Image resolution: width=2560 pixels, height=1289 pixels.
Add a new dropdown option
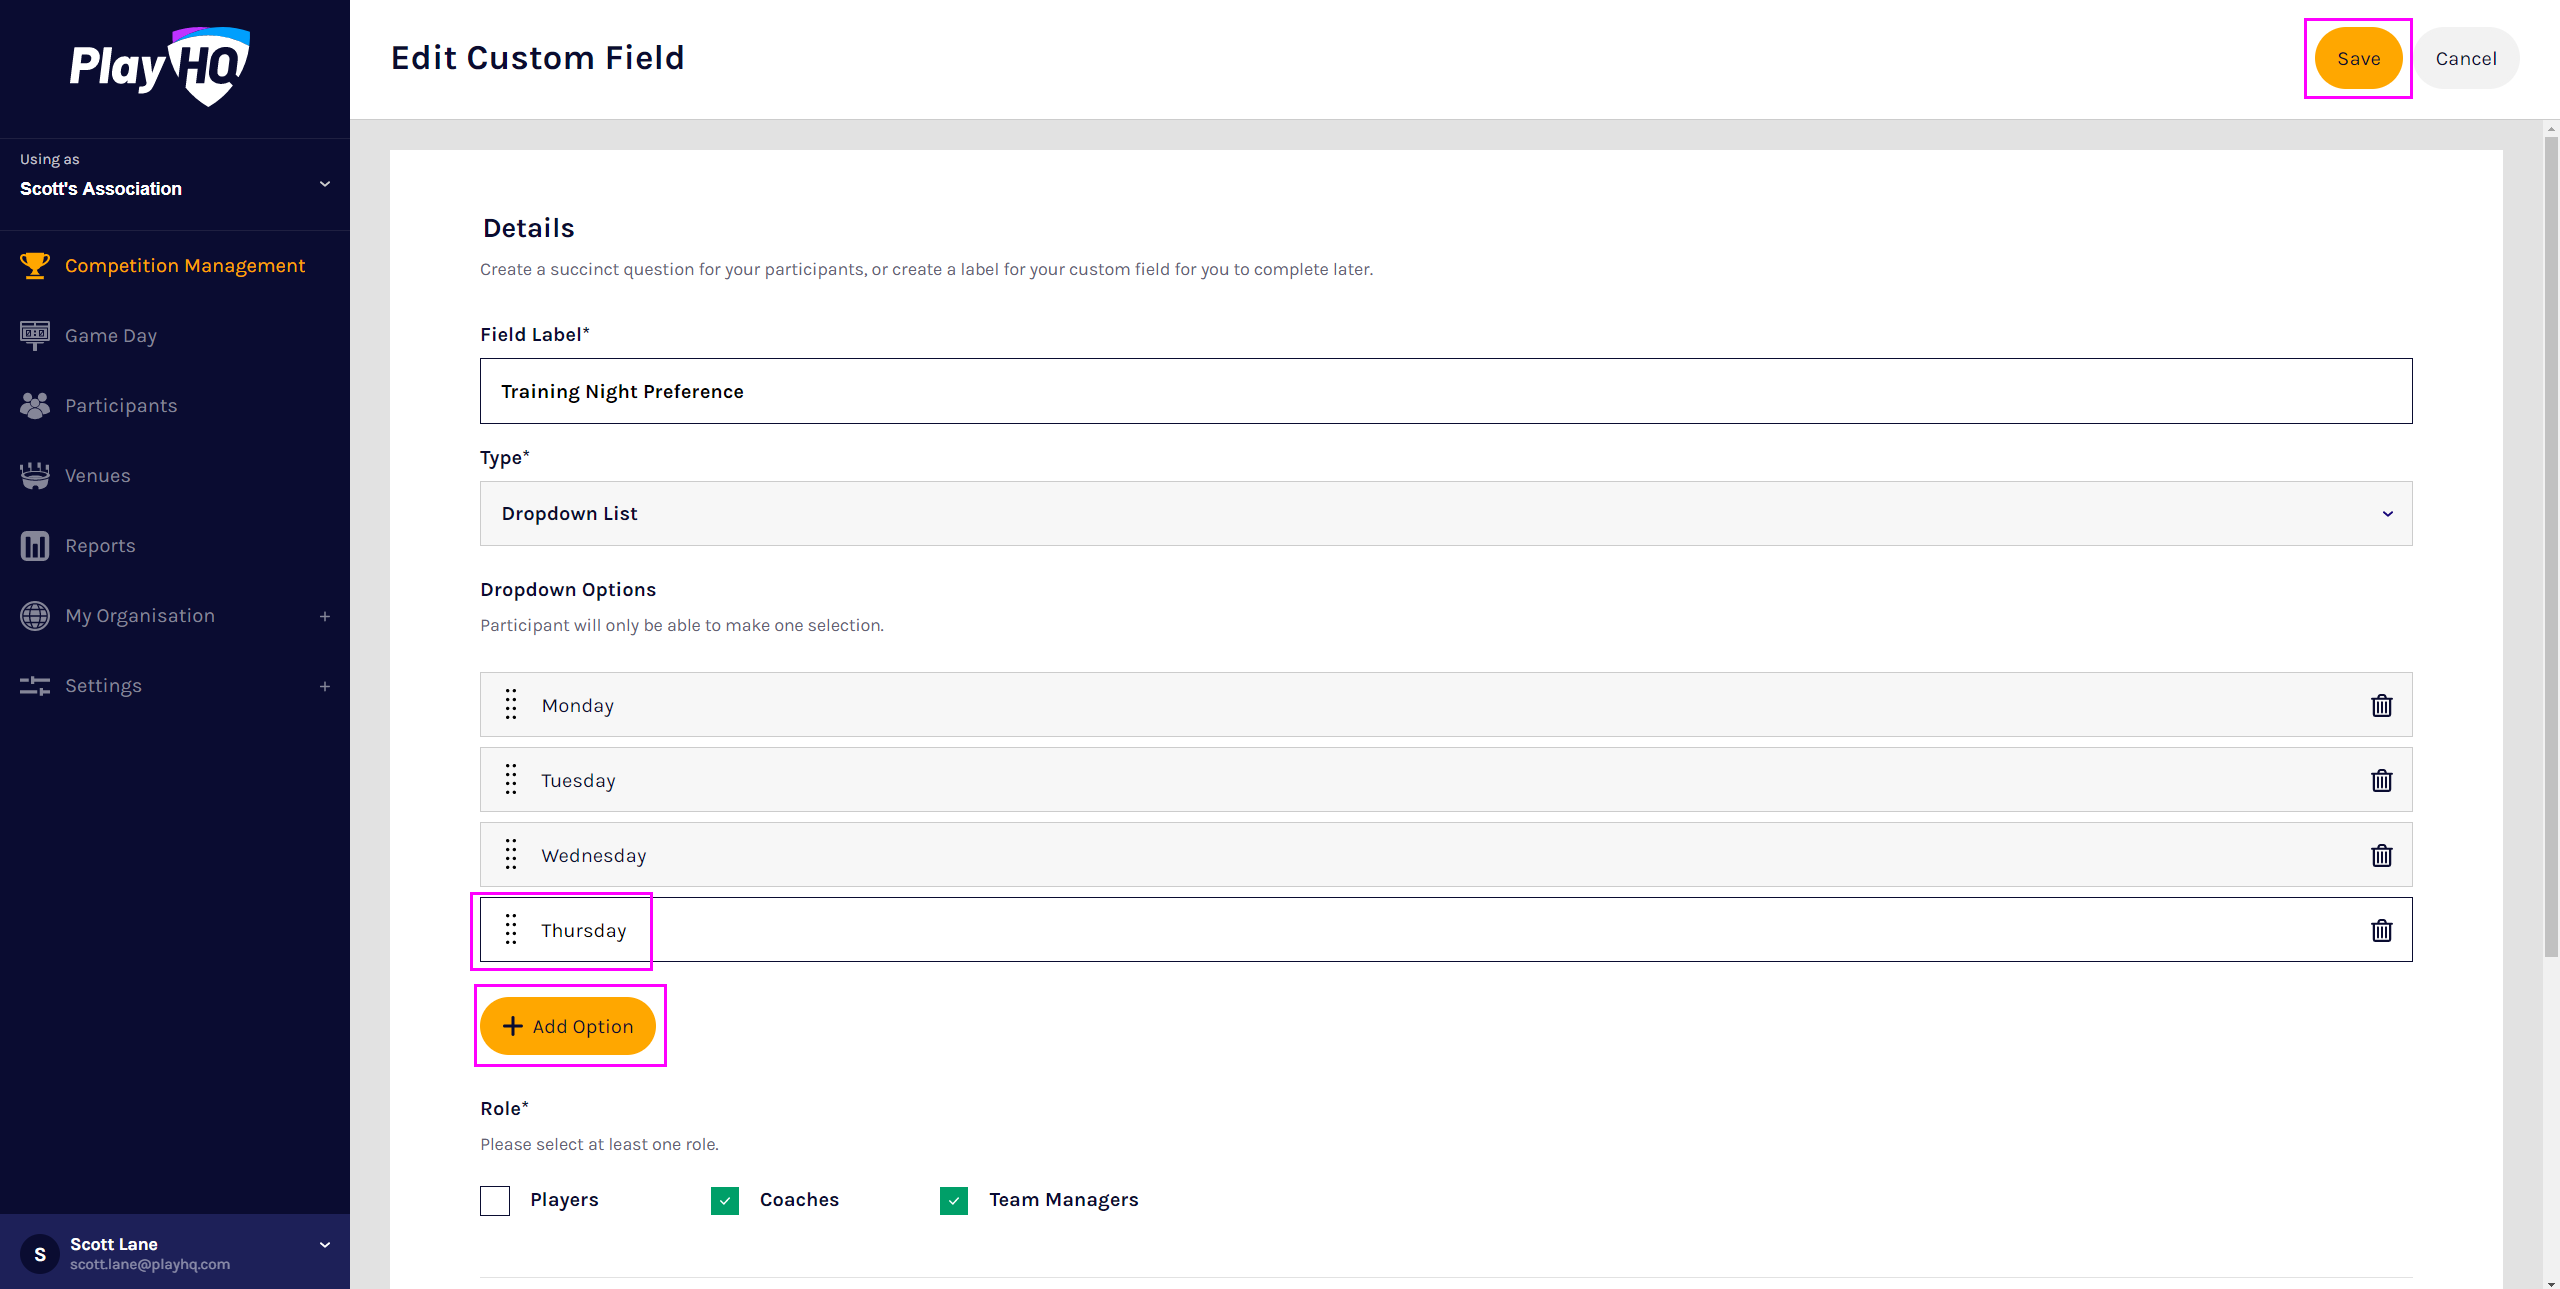pos(568,1026)
